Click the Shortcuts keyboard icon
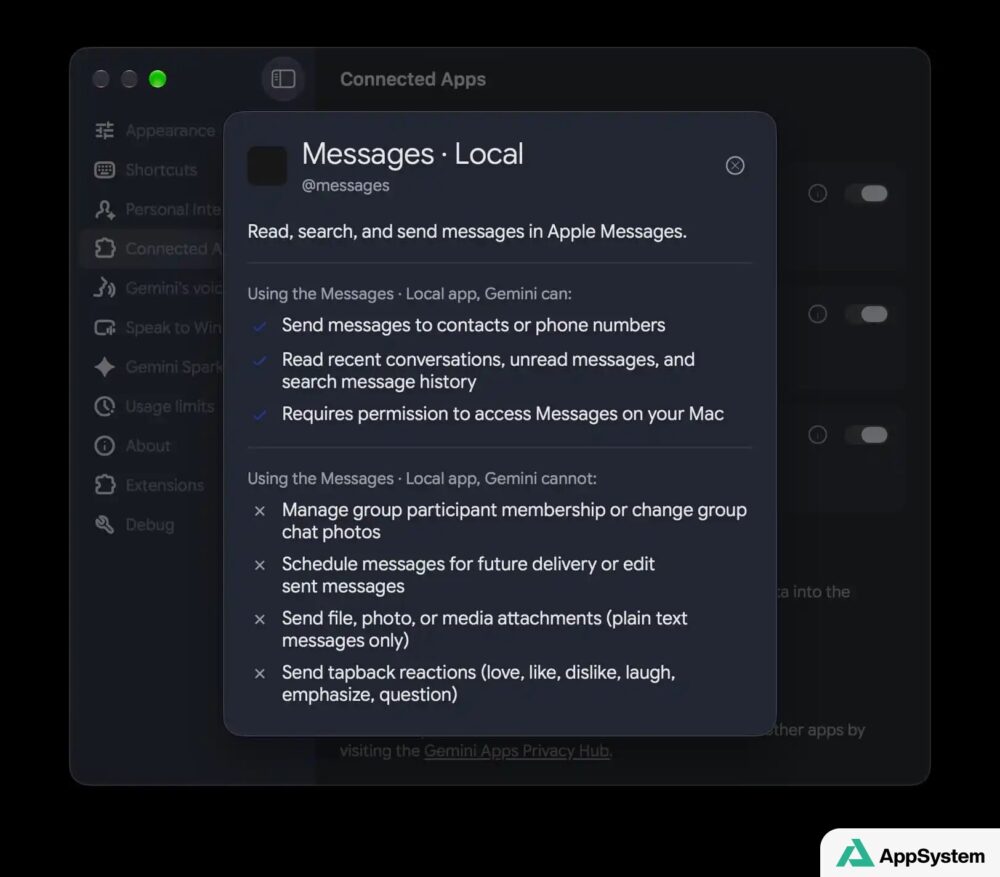Screen dimensions: 1000x877 105,170
